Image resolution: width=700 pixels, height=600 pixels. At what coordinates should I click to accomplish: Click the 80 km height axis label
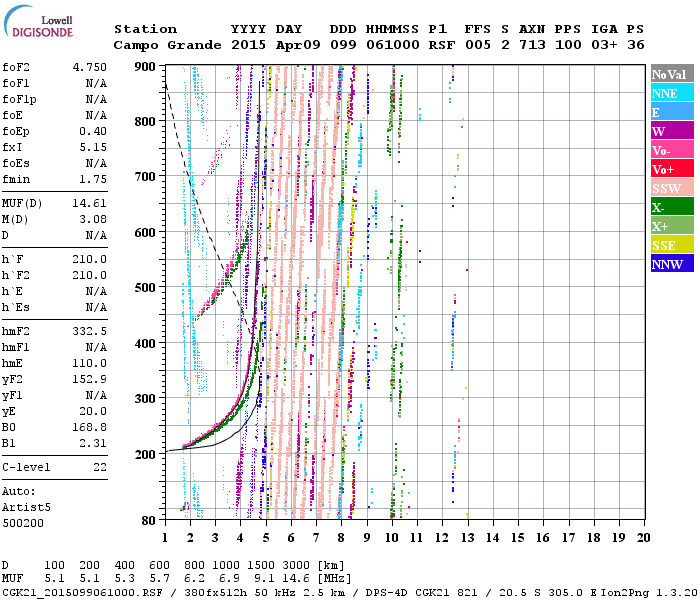[x=149, y=521]
